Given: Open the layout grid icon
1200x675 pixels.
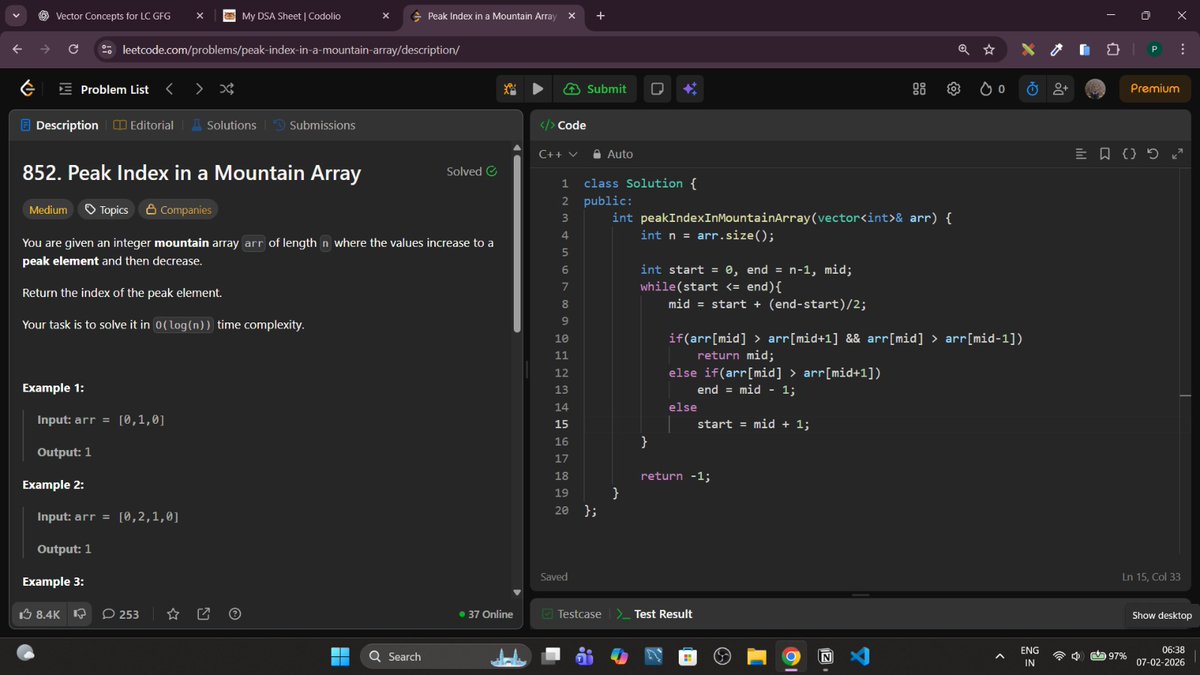Looking at the screenshot, I should click(x=920, y=89).
